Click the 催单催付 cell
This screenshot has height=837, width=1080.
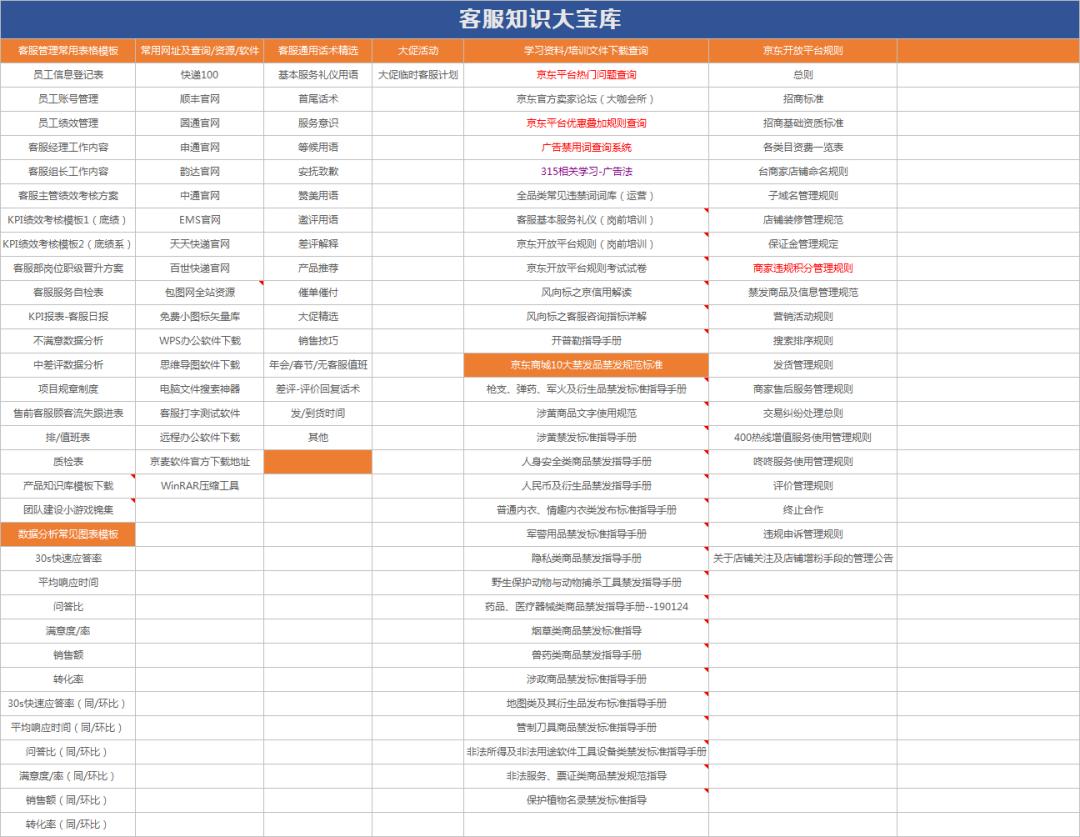point(318,292)
